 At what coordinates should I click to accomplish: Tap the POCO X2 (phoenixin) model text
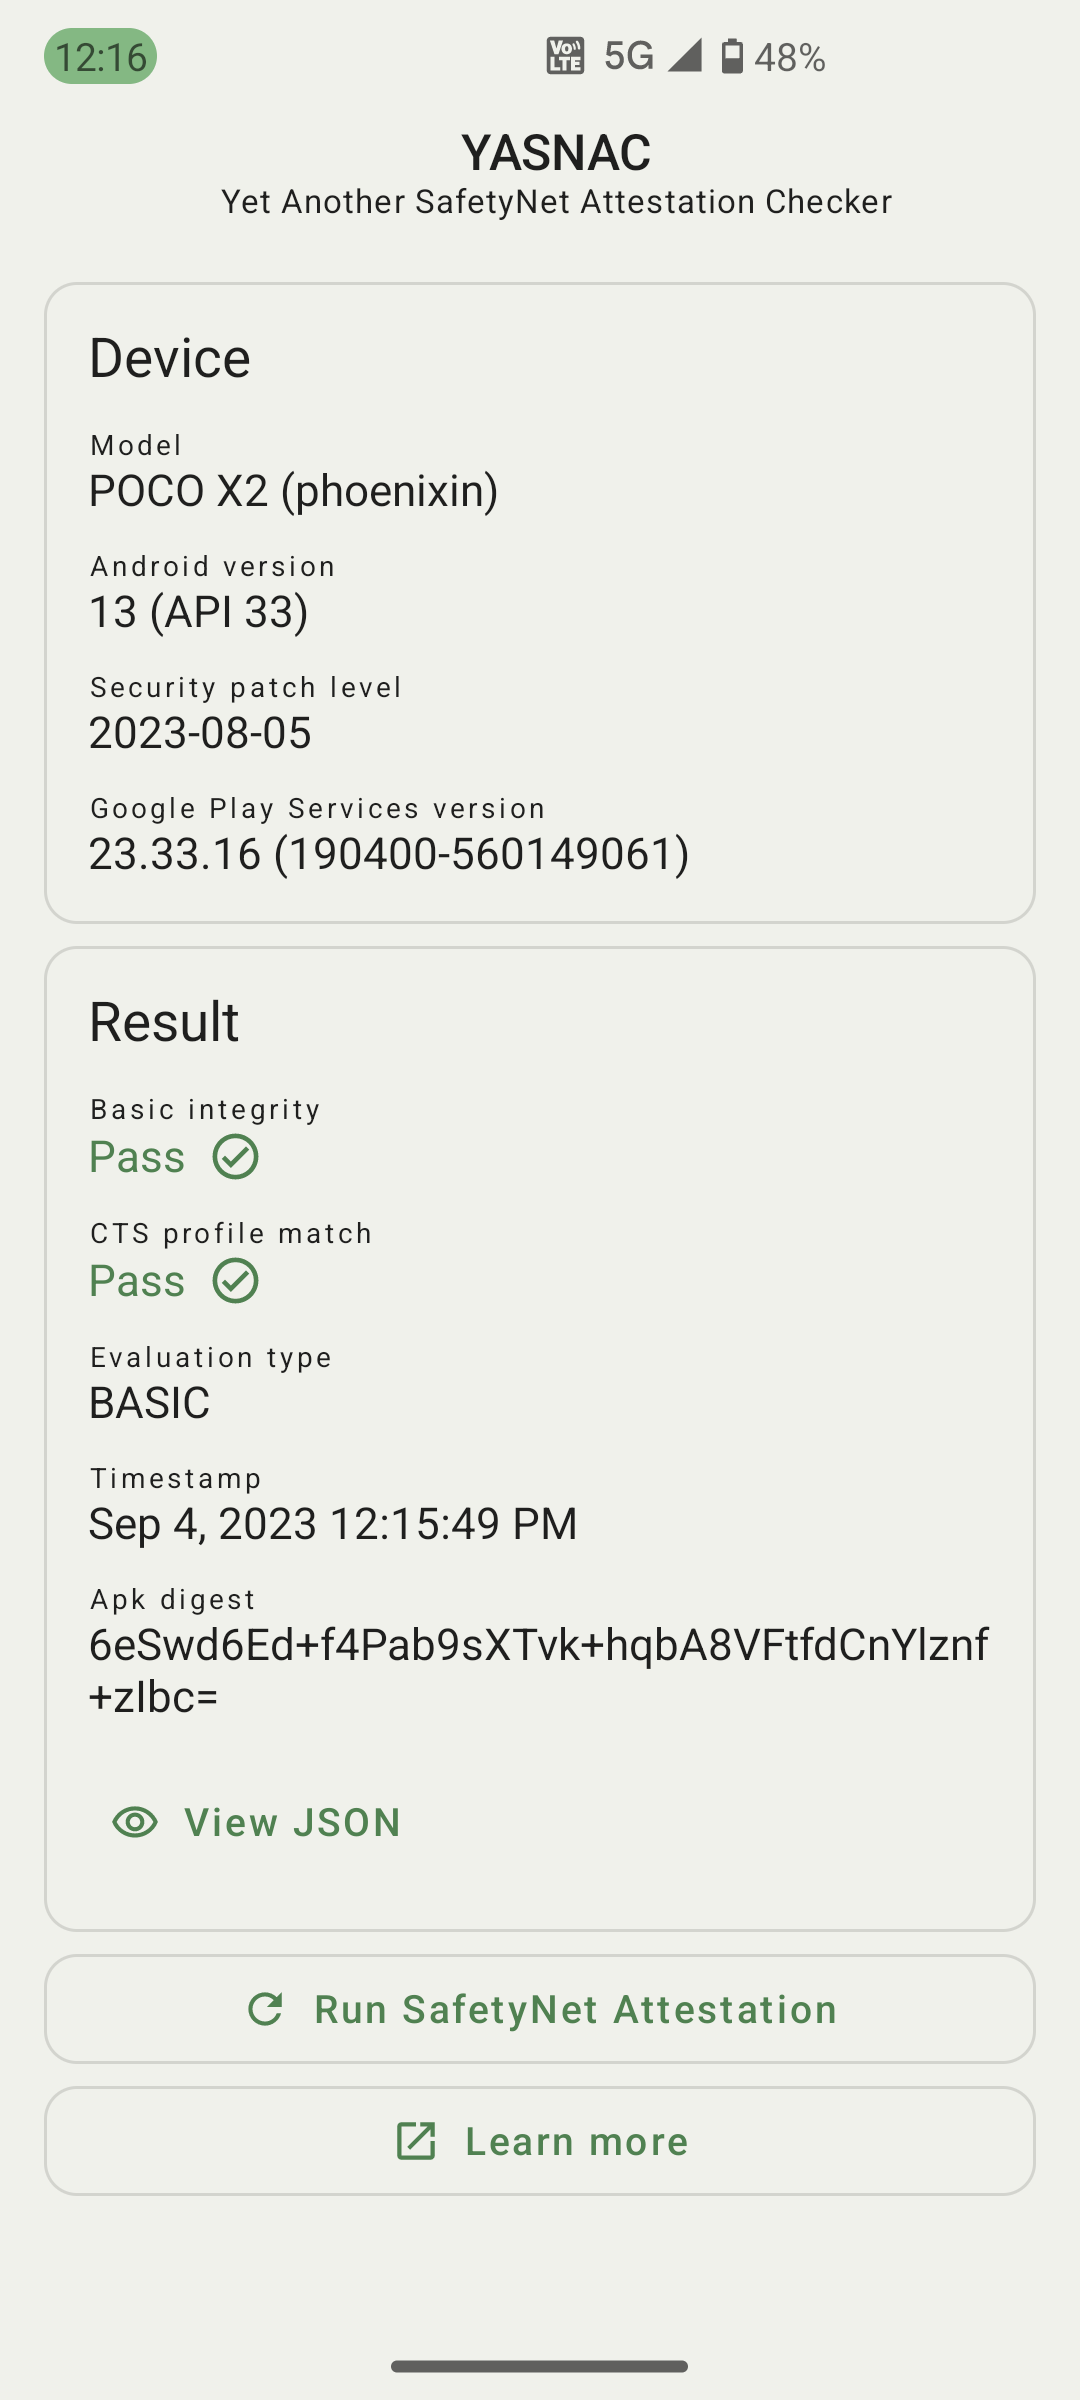point(294,491)
